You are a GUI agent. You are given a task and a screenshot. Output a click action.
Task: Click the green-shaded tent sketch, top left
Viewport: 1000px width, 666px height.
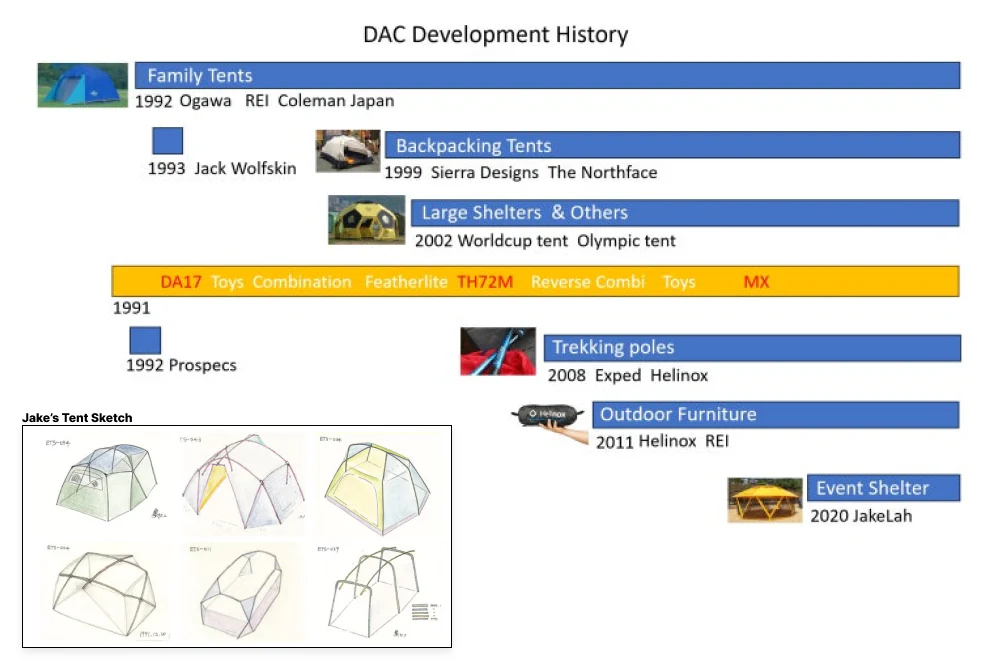pyautogui.click(x=107, y=482)
